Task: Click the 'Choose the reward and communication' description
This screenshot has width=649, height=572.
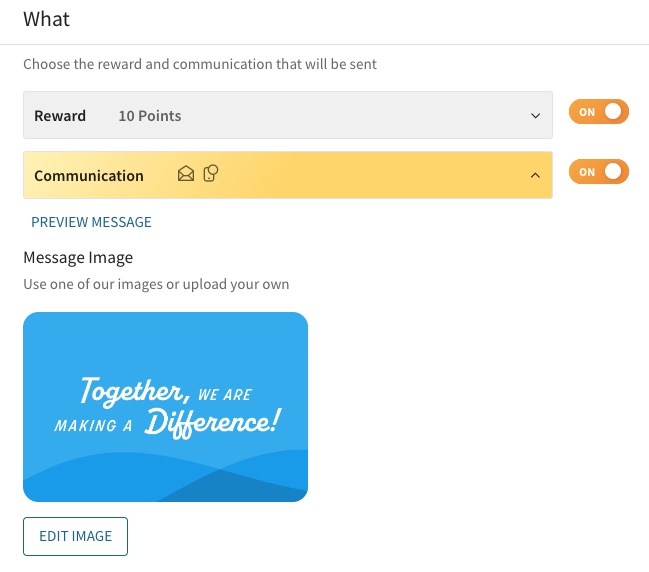Action: [x=200, y=64]
